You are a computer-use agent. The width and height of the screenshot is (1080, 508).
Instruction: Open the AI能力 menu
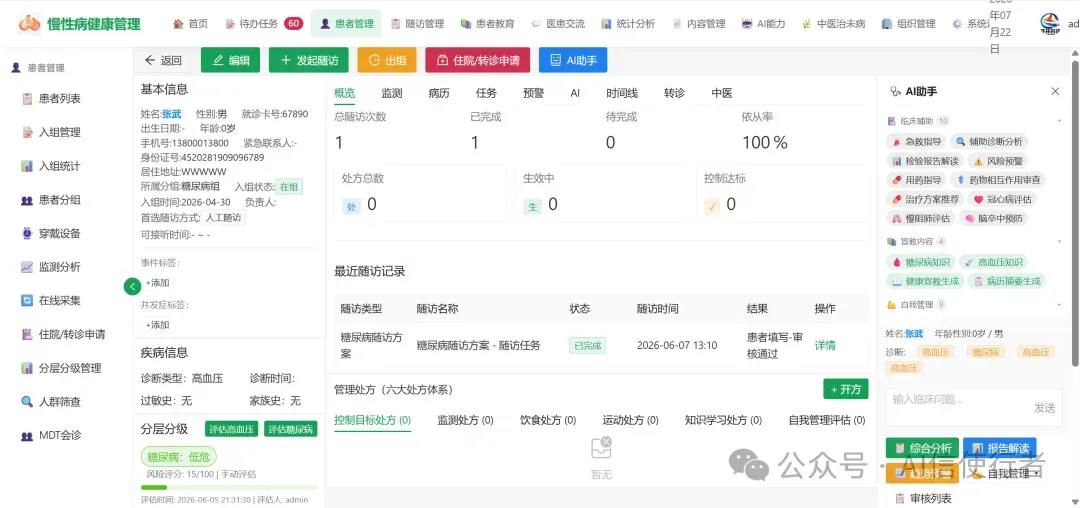coord(763,23)
